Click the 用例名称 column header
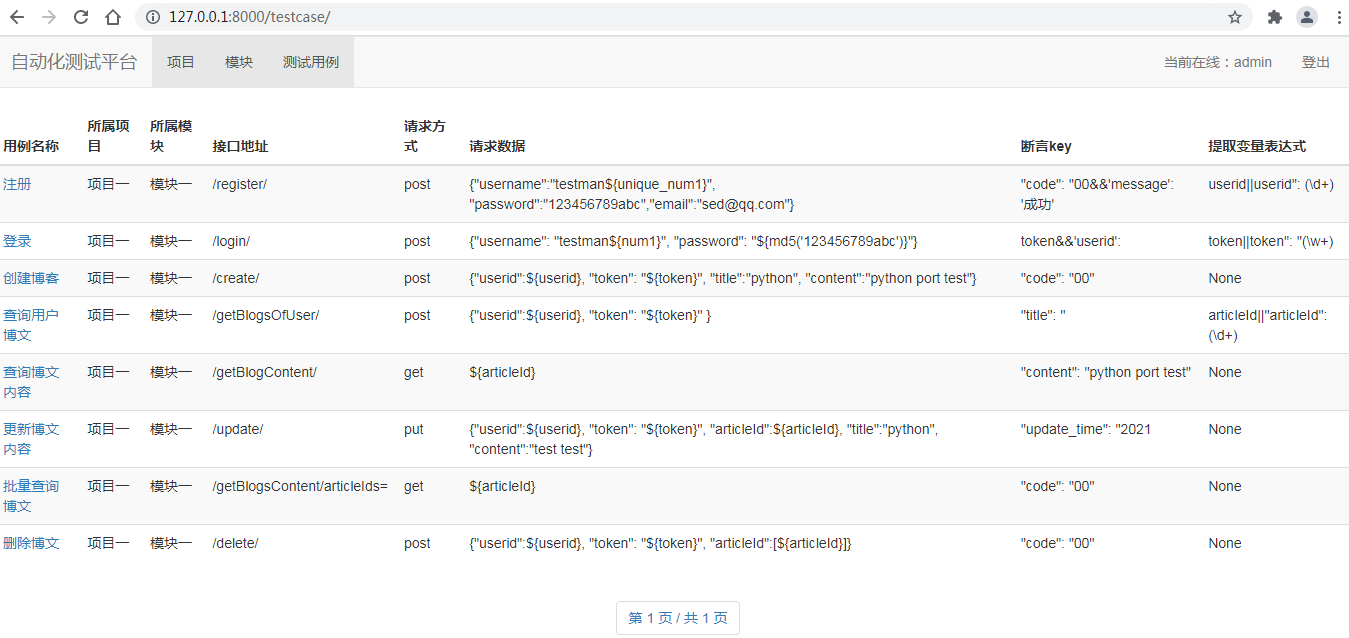Screen dimensions: 1349x638 pos(31,146)
